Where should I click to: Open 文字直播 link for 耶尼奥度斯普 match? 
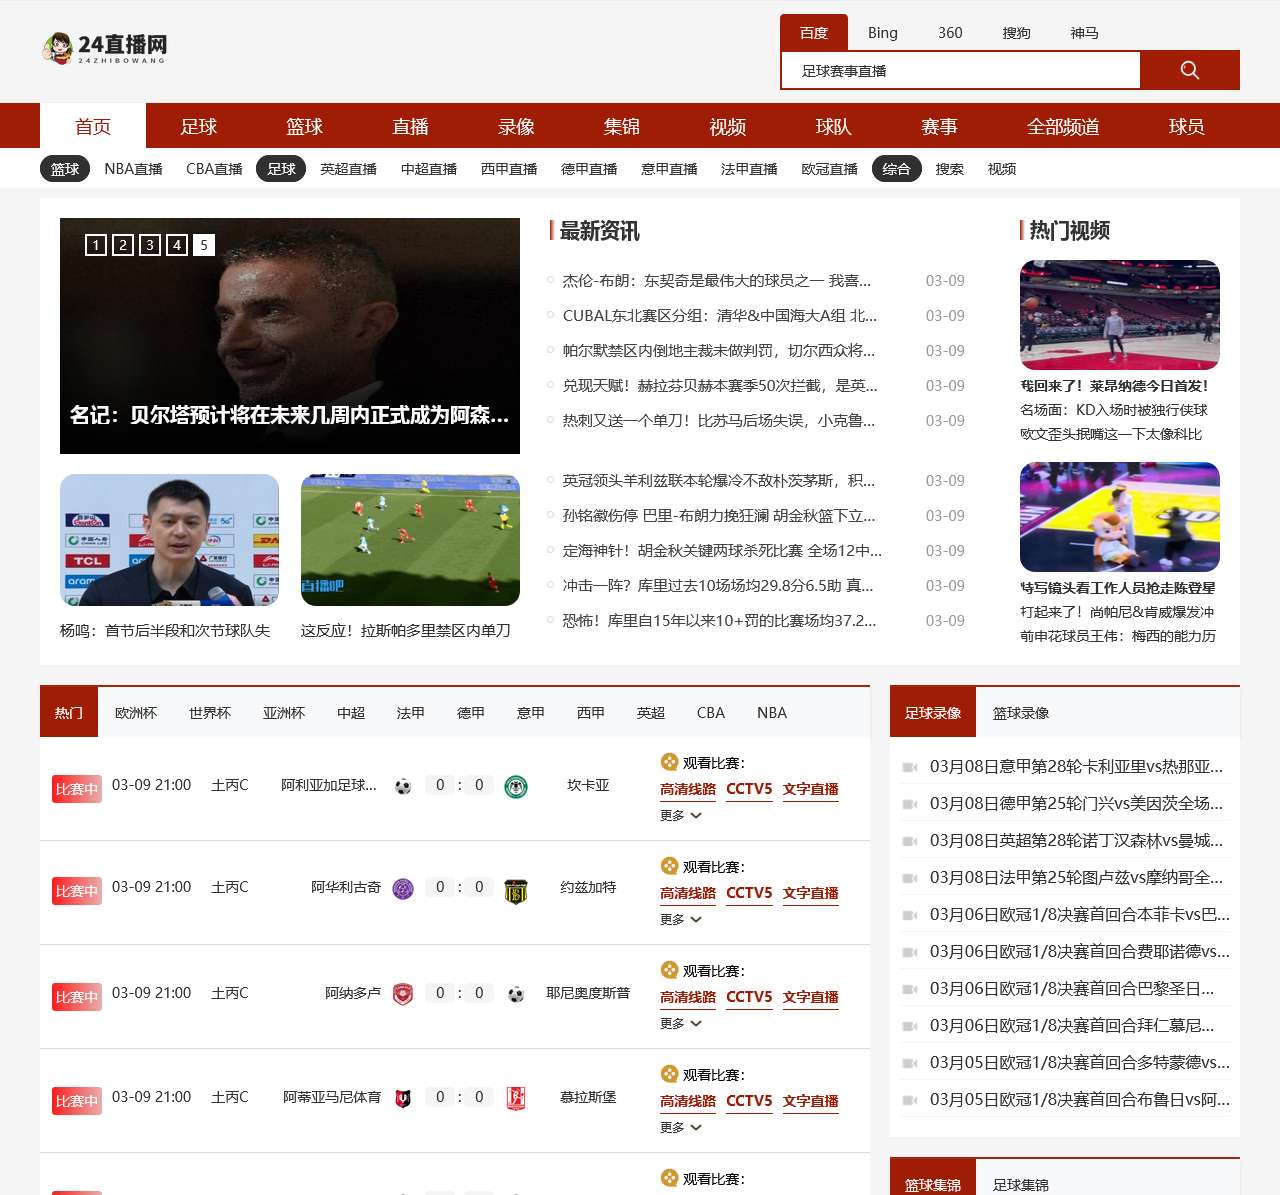811,997
